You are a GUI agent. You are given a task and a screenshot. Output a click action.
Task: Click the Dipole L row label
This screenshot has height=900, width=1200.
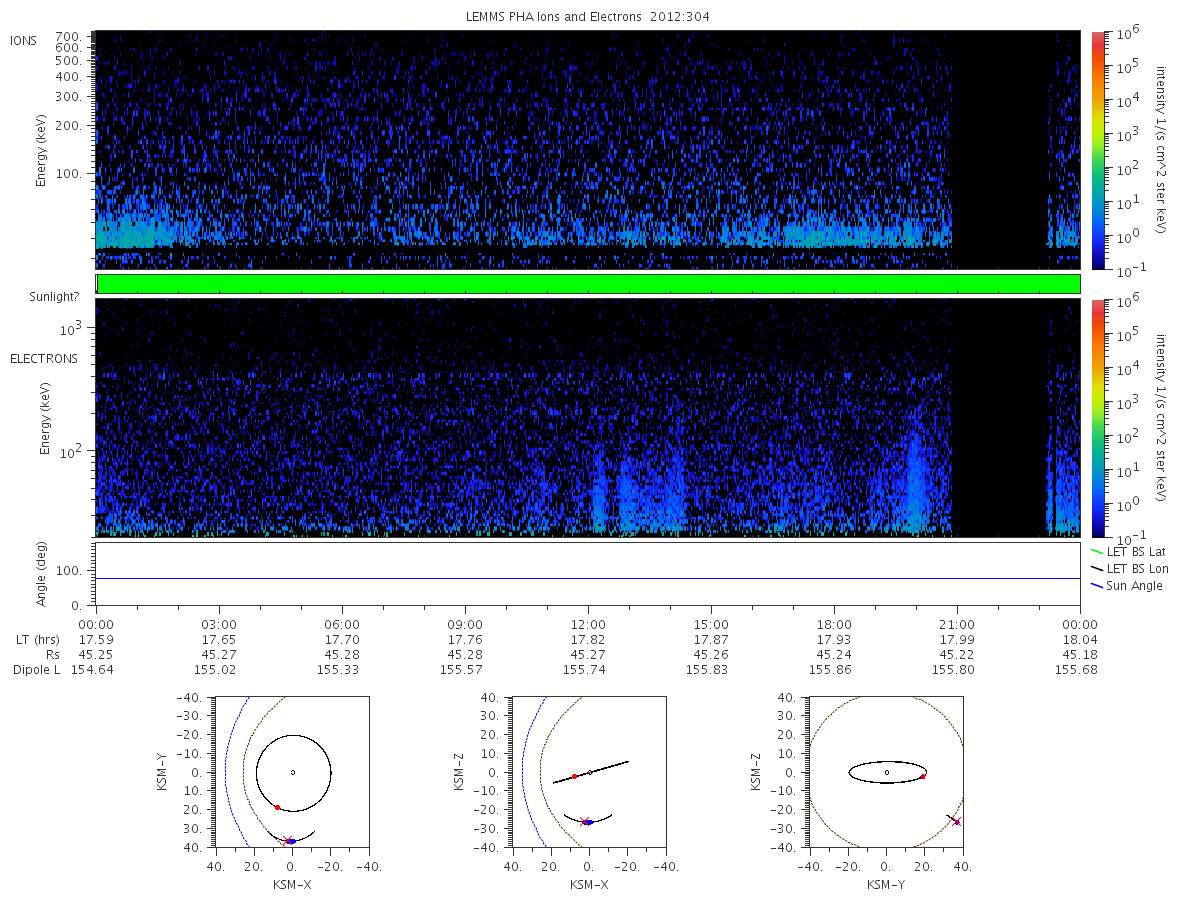pyautogui.click(x=37, y=670)
